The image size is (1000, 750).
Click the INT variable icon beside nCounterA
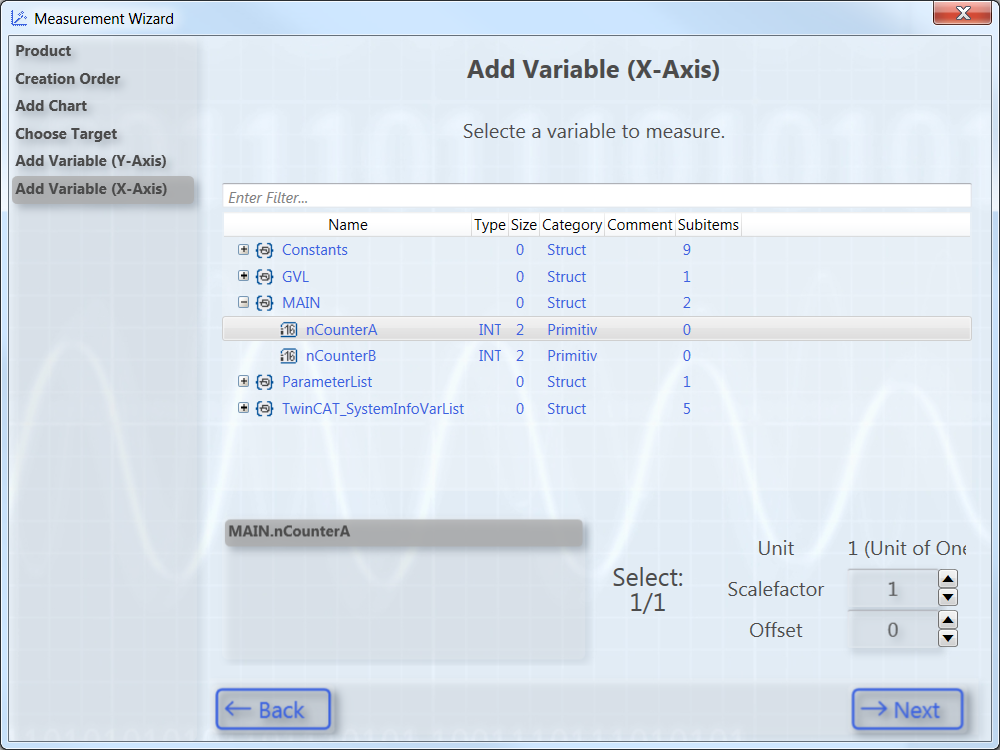click(289, 330)
